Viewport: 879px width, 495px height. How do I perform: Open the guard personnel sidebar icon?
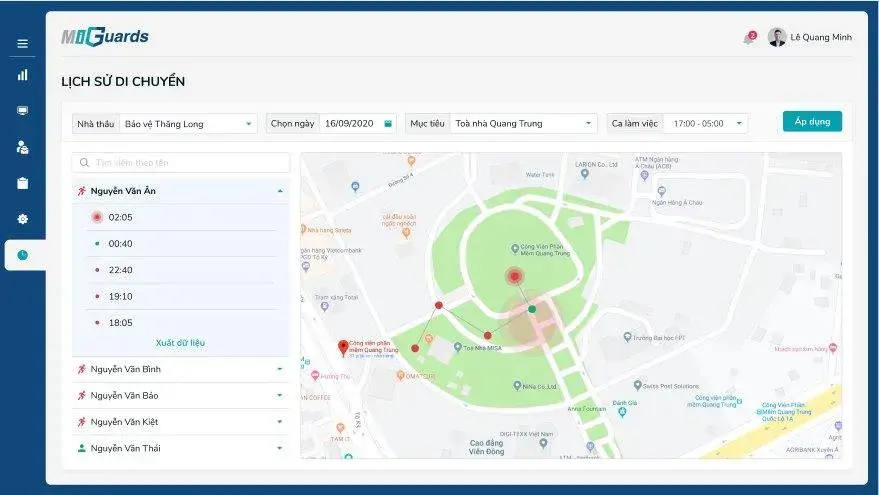[x=22, y=147]
